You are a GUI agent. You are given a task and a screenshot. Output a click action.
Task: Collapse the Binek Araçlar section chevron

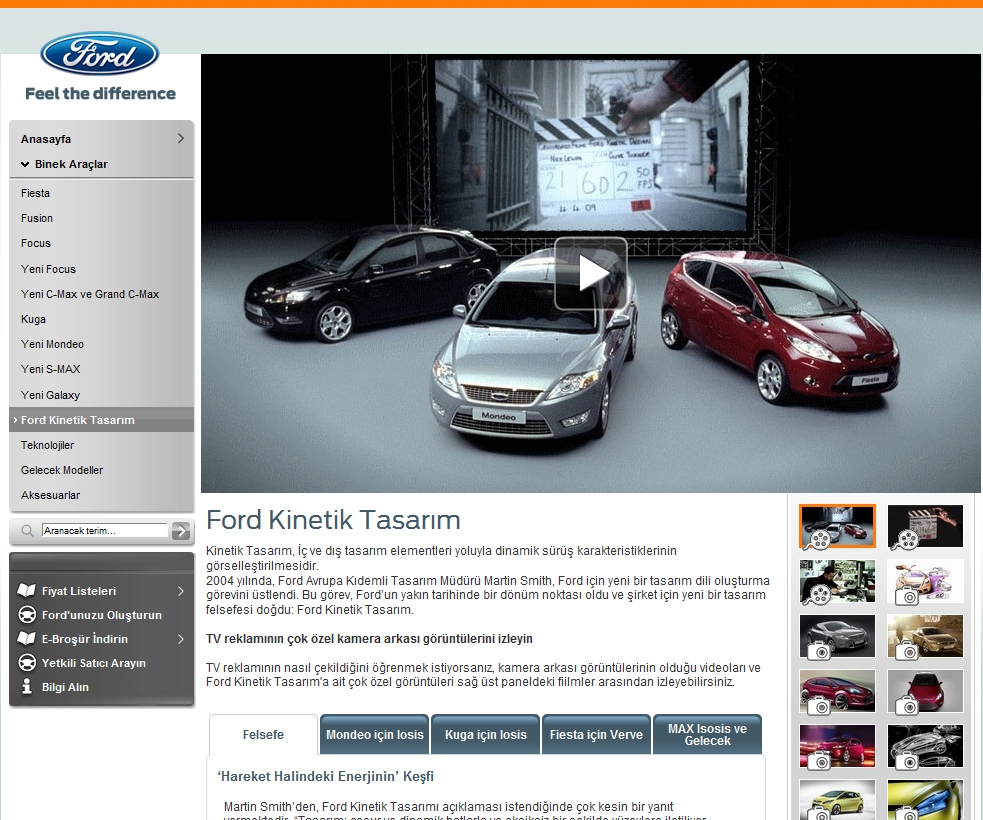coord(25,164)
